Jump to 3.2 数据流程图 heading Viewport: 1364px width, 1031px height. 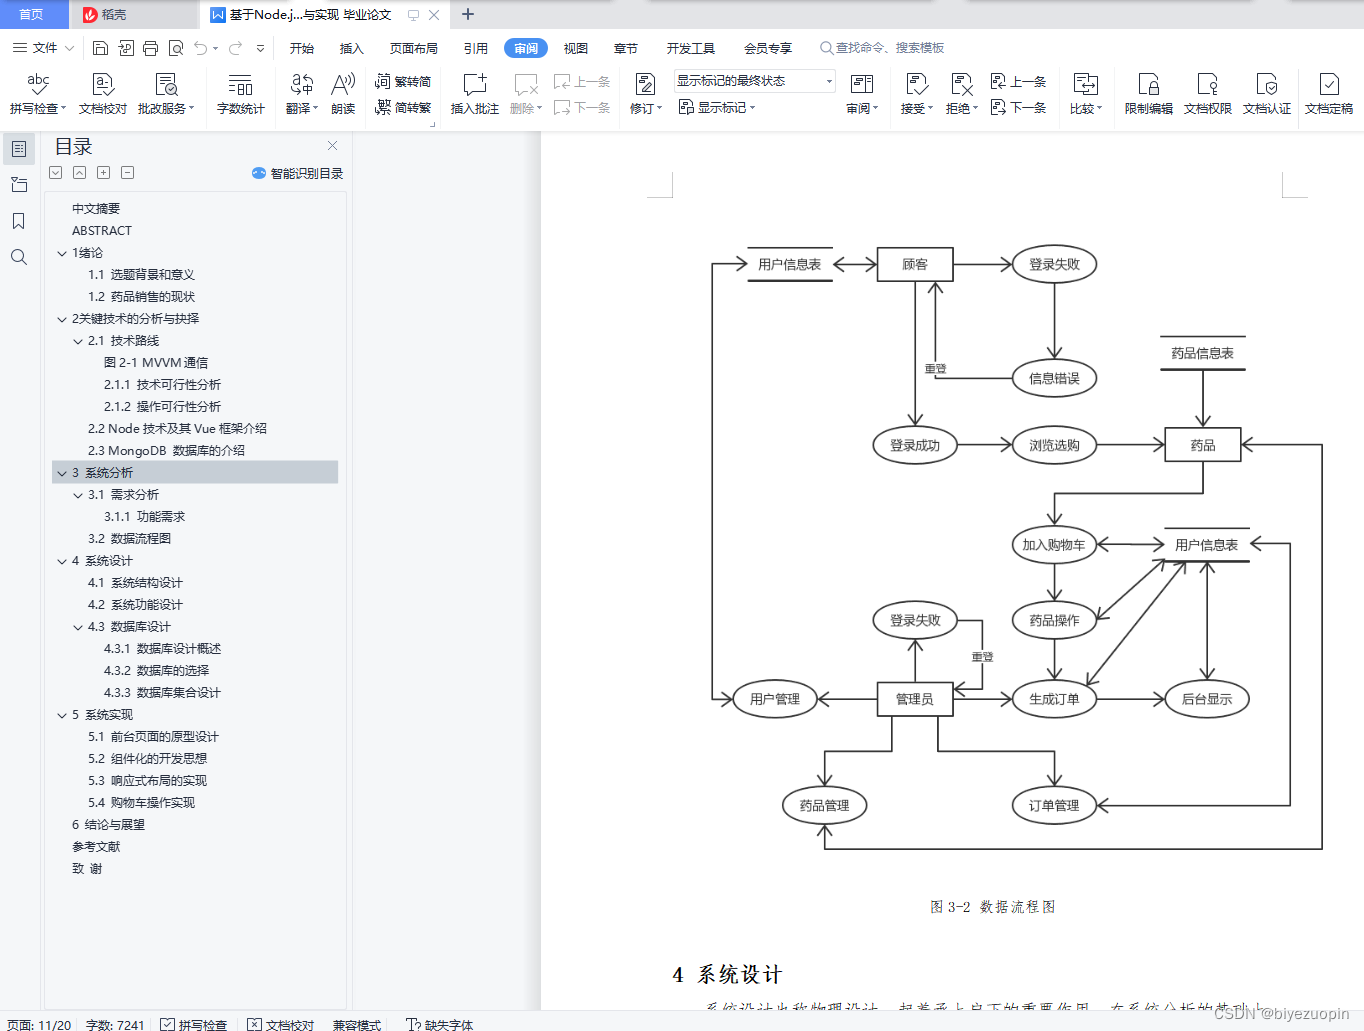129,539
